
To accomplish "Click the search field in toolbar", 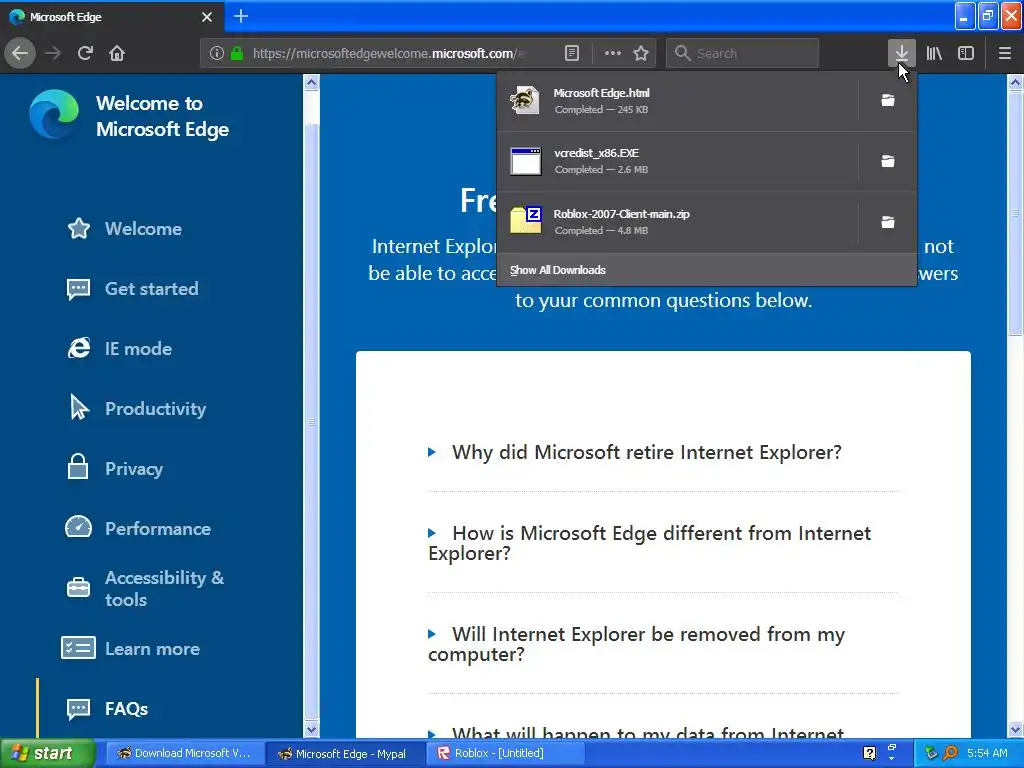I will [743, 53].
